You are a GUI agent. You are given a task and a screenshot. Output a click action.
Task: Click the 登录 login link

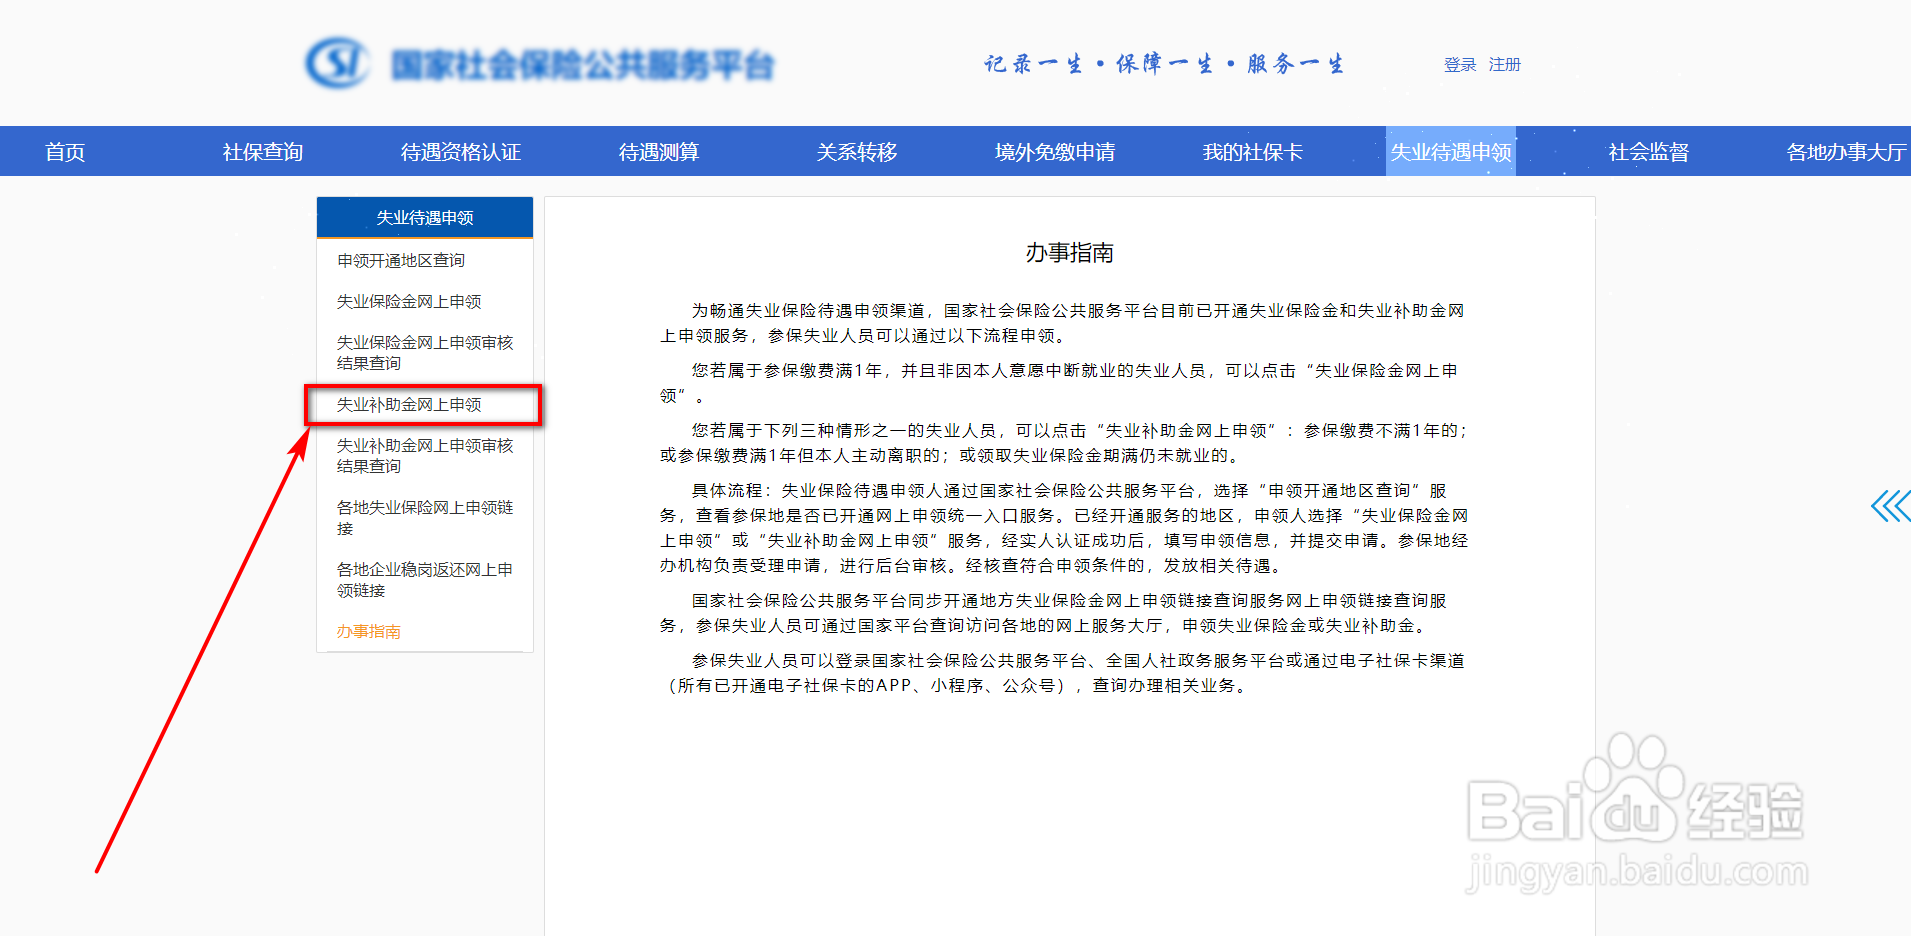[x=1460, y=64]
